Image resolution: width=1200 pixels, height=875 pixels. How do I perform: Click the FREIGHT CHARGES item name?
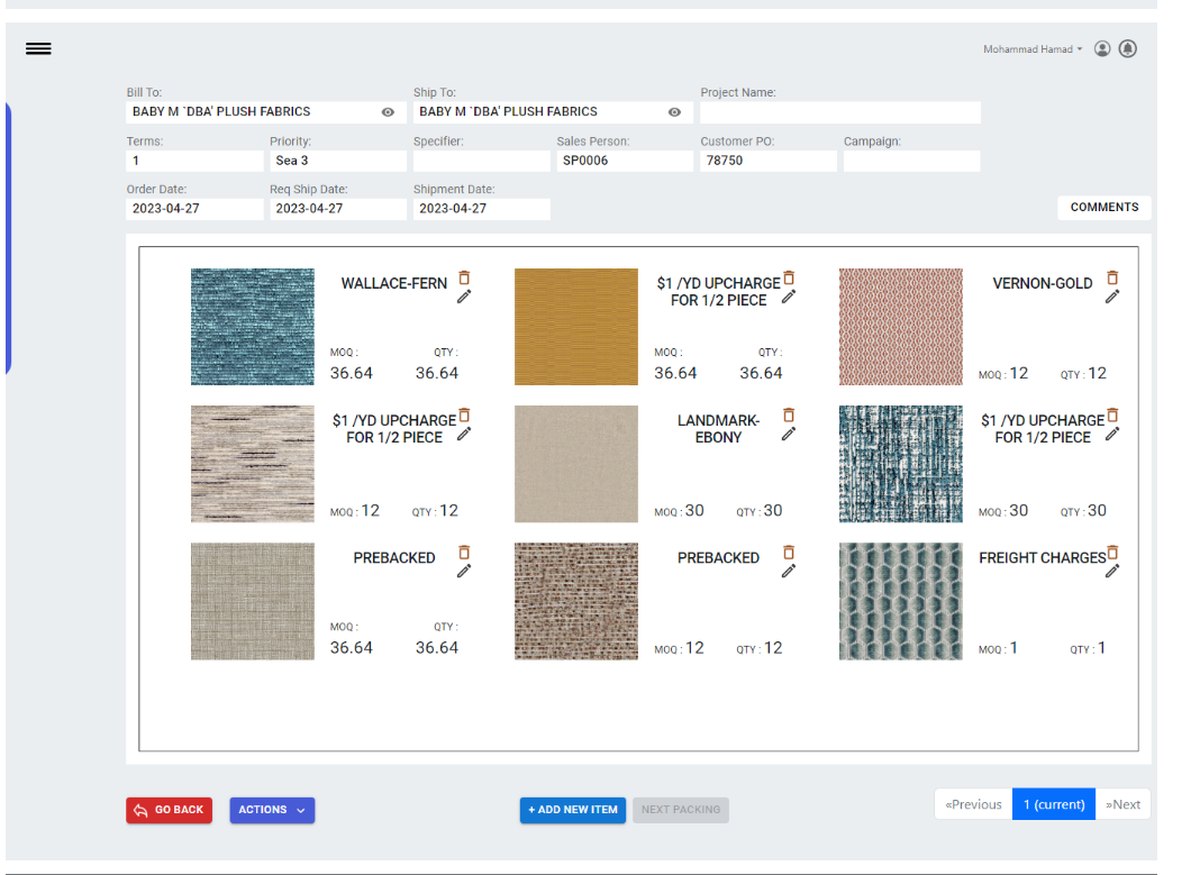(1042, 558)
